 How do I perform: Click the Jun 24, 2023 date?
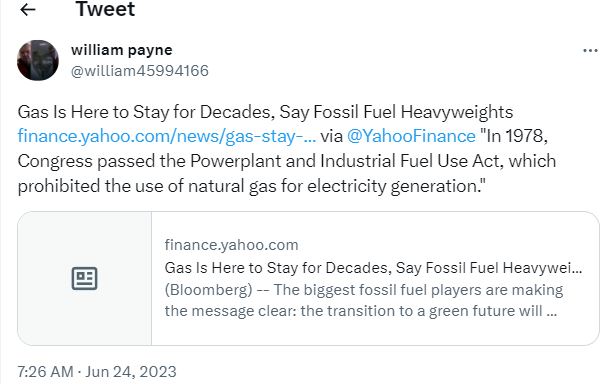[x=131, y=371]
